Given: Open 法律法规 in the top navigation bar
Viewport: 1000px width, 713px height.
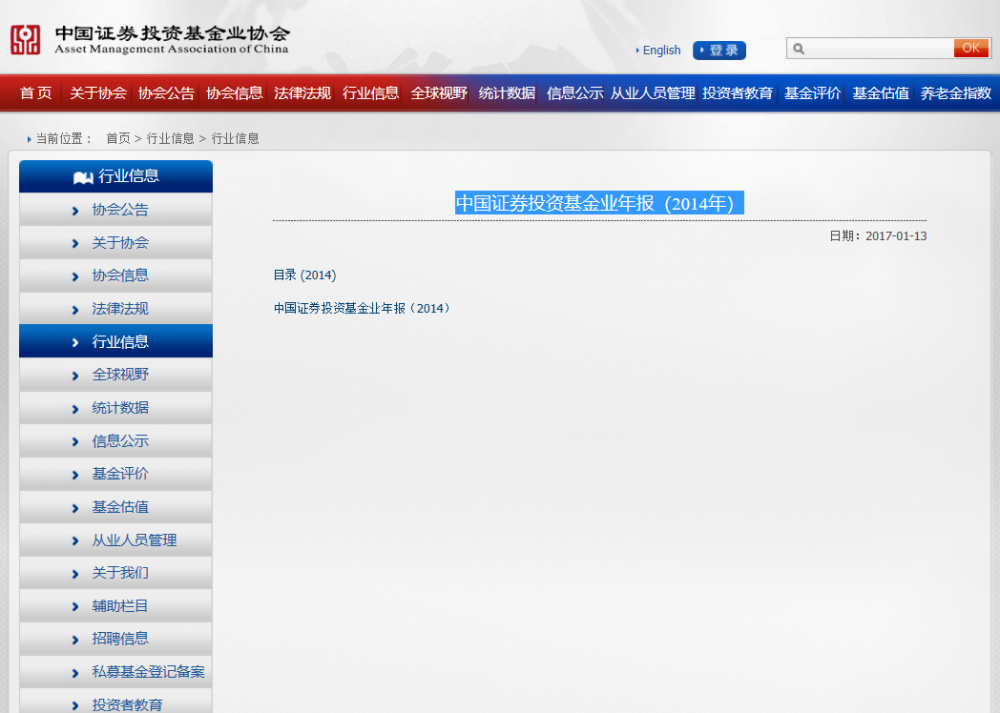Looking at the screenshot, I should pos(303,93).
